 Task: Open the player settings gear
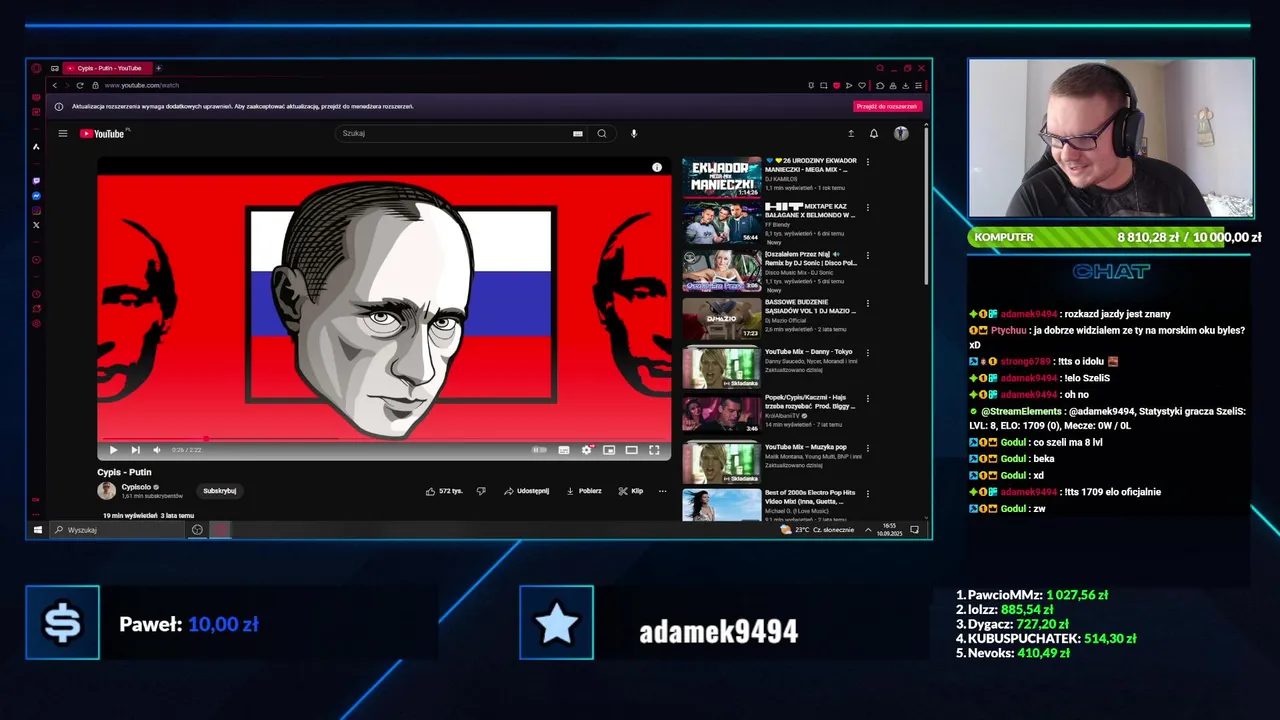586,450
